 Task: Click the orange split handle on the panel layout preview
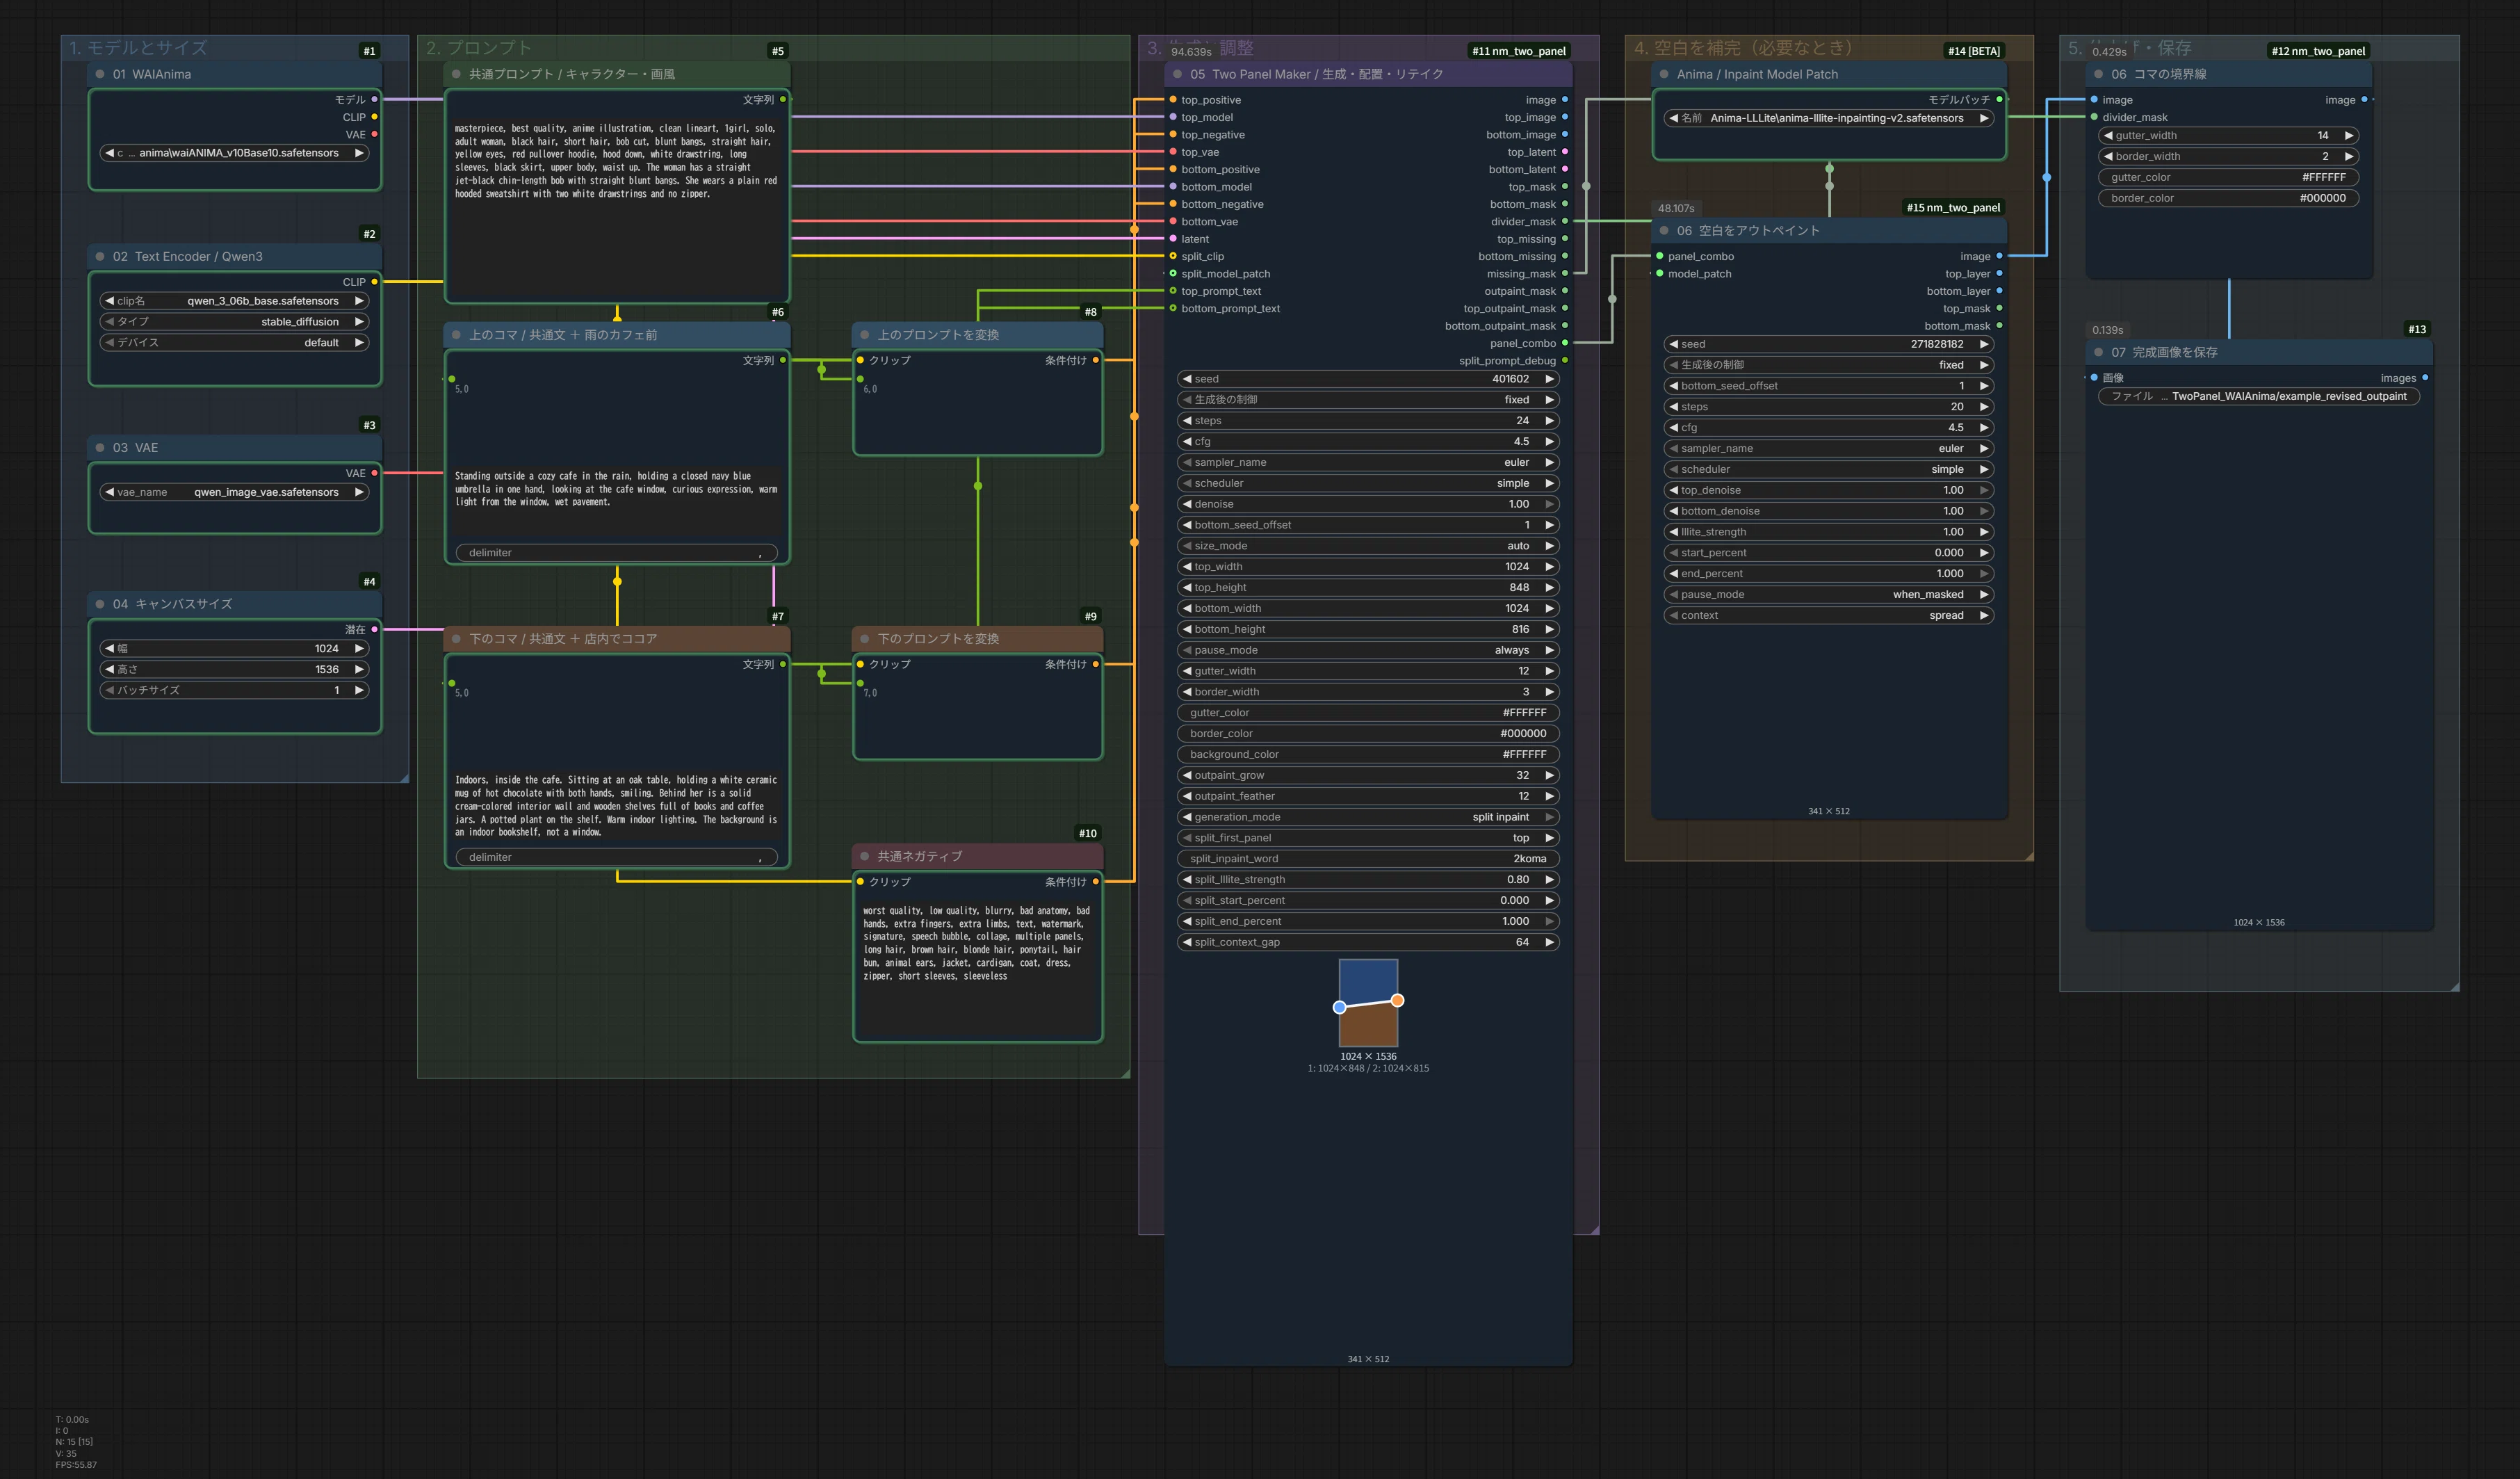(1397, 1000)
